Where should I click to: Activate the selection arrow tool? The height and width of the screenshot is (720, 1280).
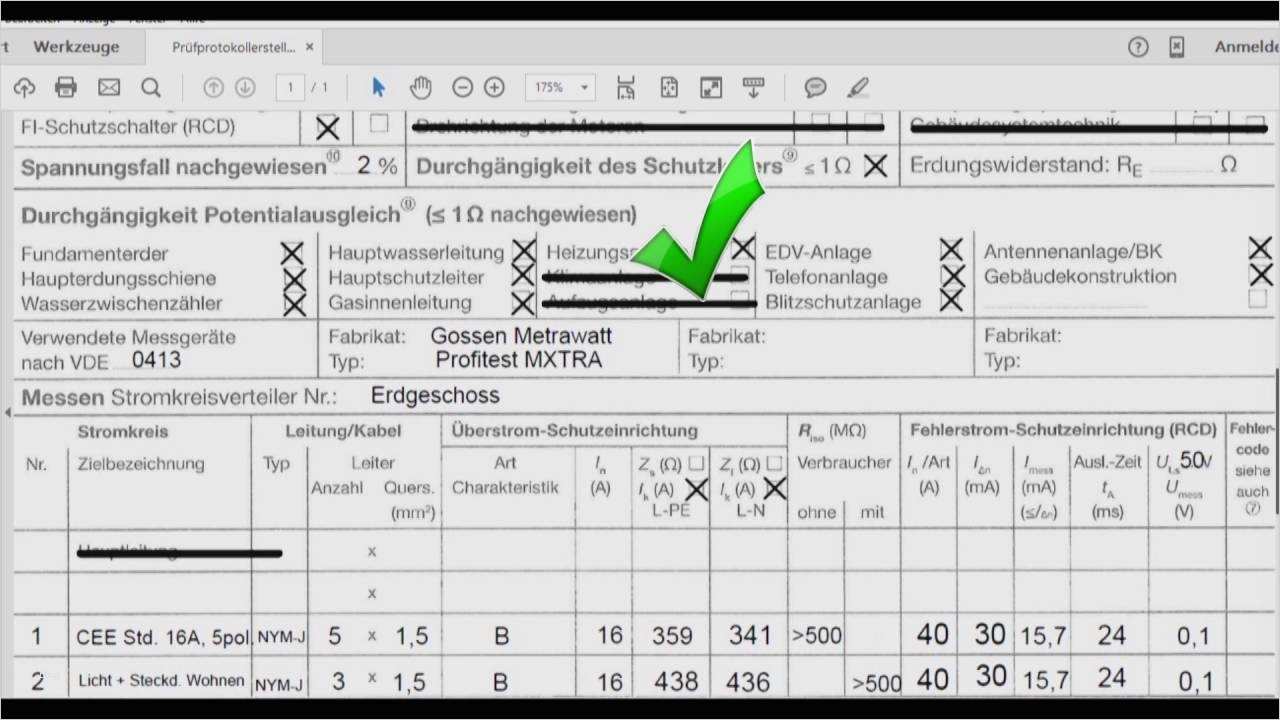tap(378, 88)
